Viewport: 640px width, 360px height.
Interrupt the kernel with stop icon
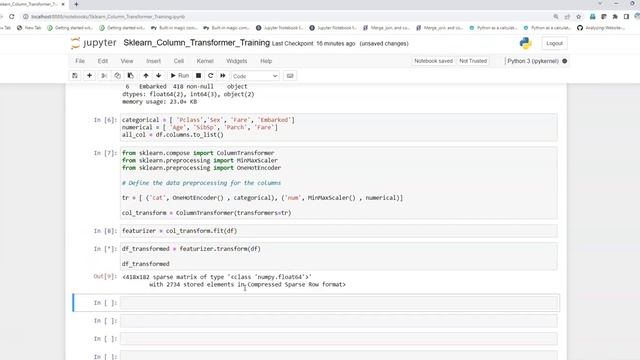(x=198, y=76)
